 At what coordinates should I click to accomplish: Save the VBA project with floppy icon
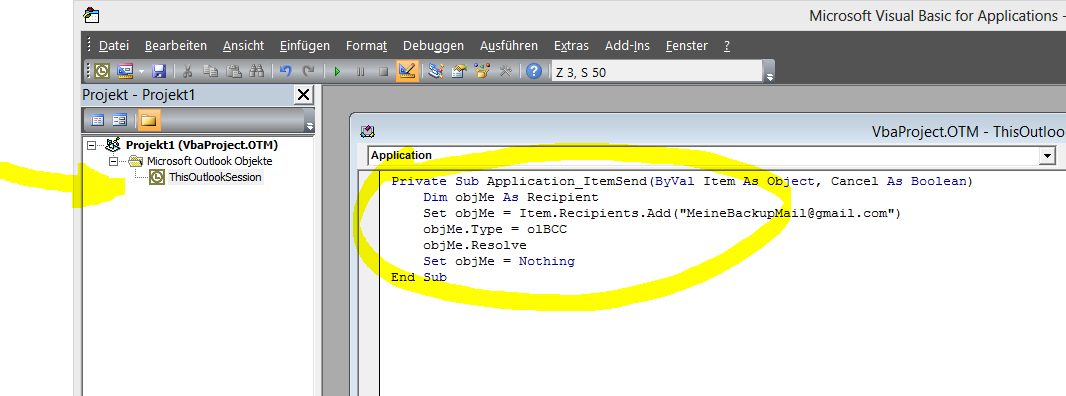159,71
